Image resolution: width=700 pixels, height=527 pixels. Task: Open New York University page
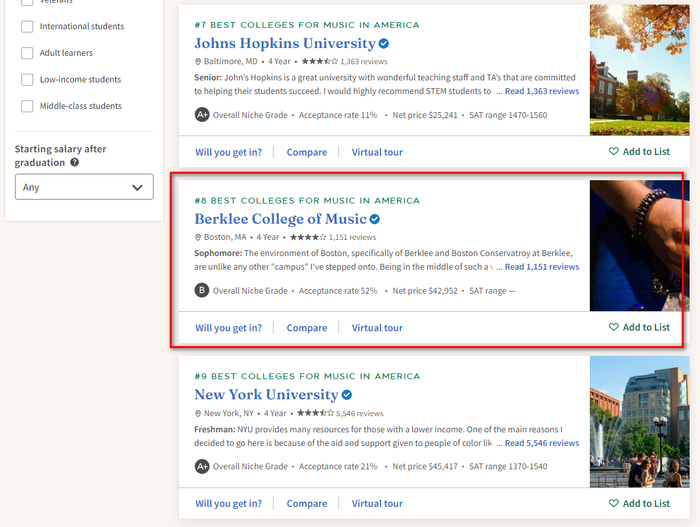click(x=267, y=394)
